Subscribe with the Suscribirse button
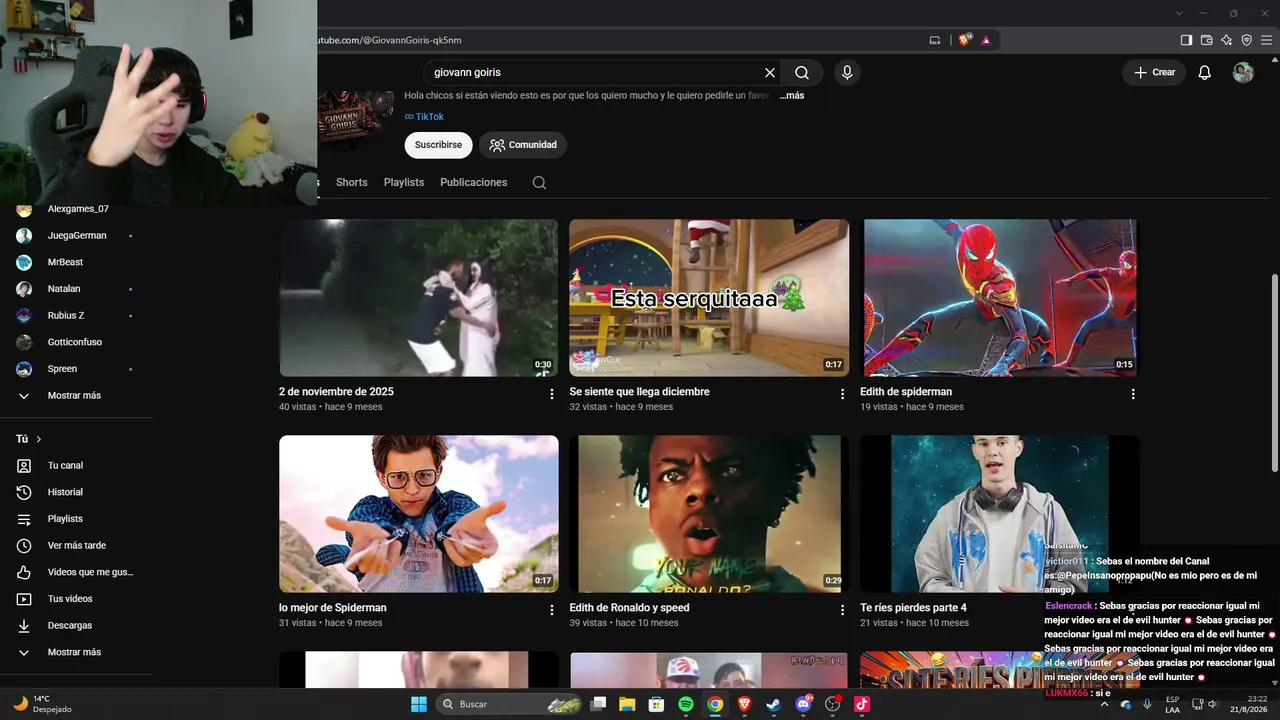1280x720 pixels. [x=438, y=145]
